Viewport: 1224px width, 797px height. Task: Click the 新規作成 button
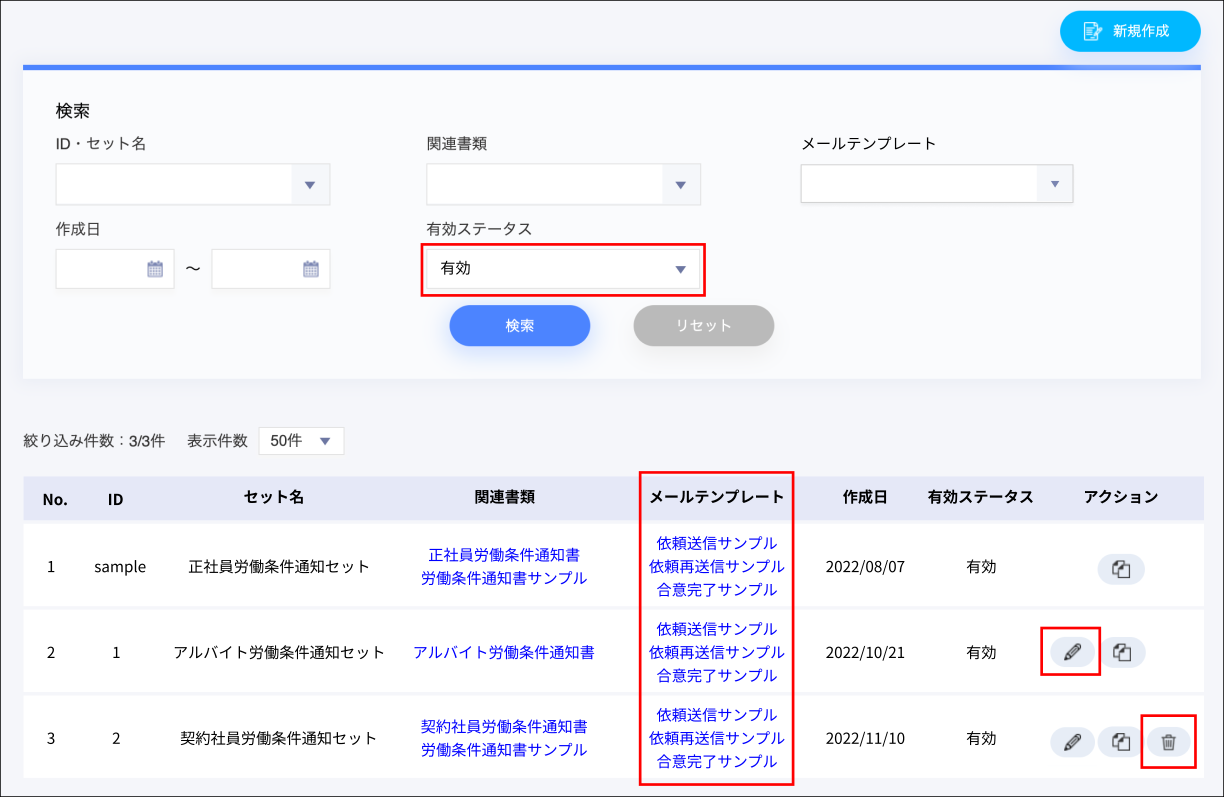(x=1129, y=31)
